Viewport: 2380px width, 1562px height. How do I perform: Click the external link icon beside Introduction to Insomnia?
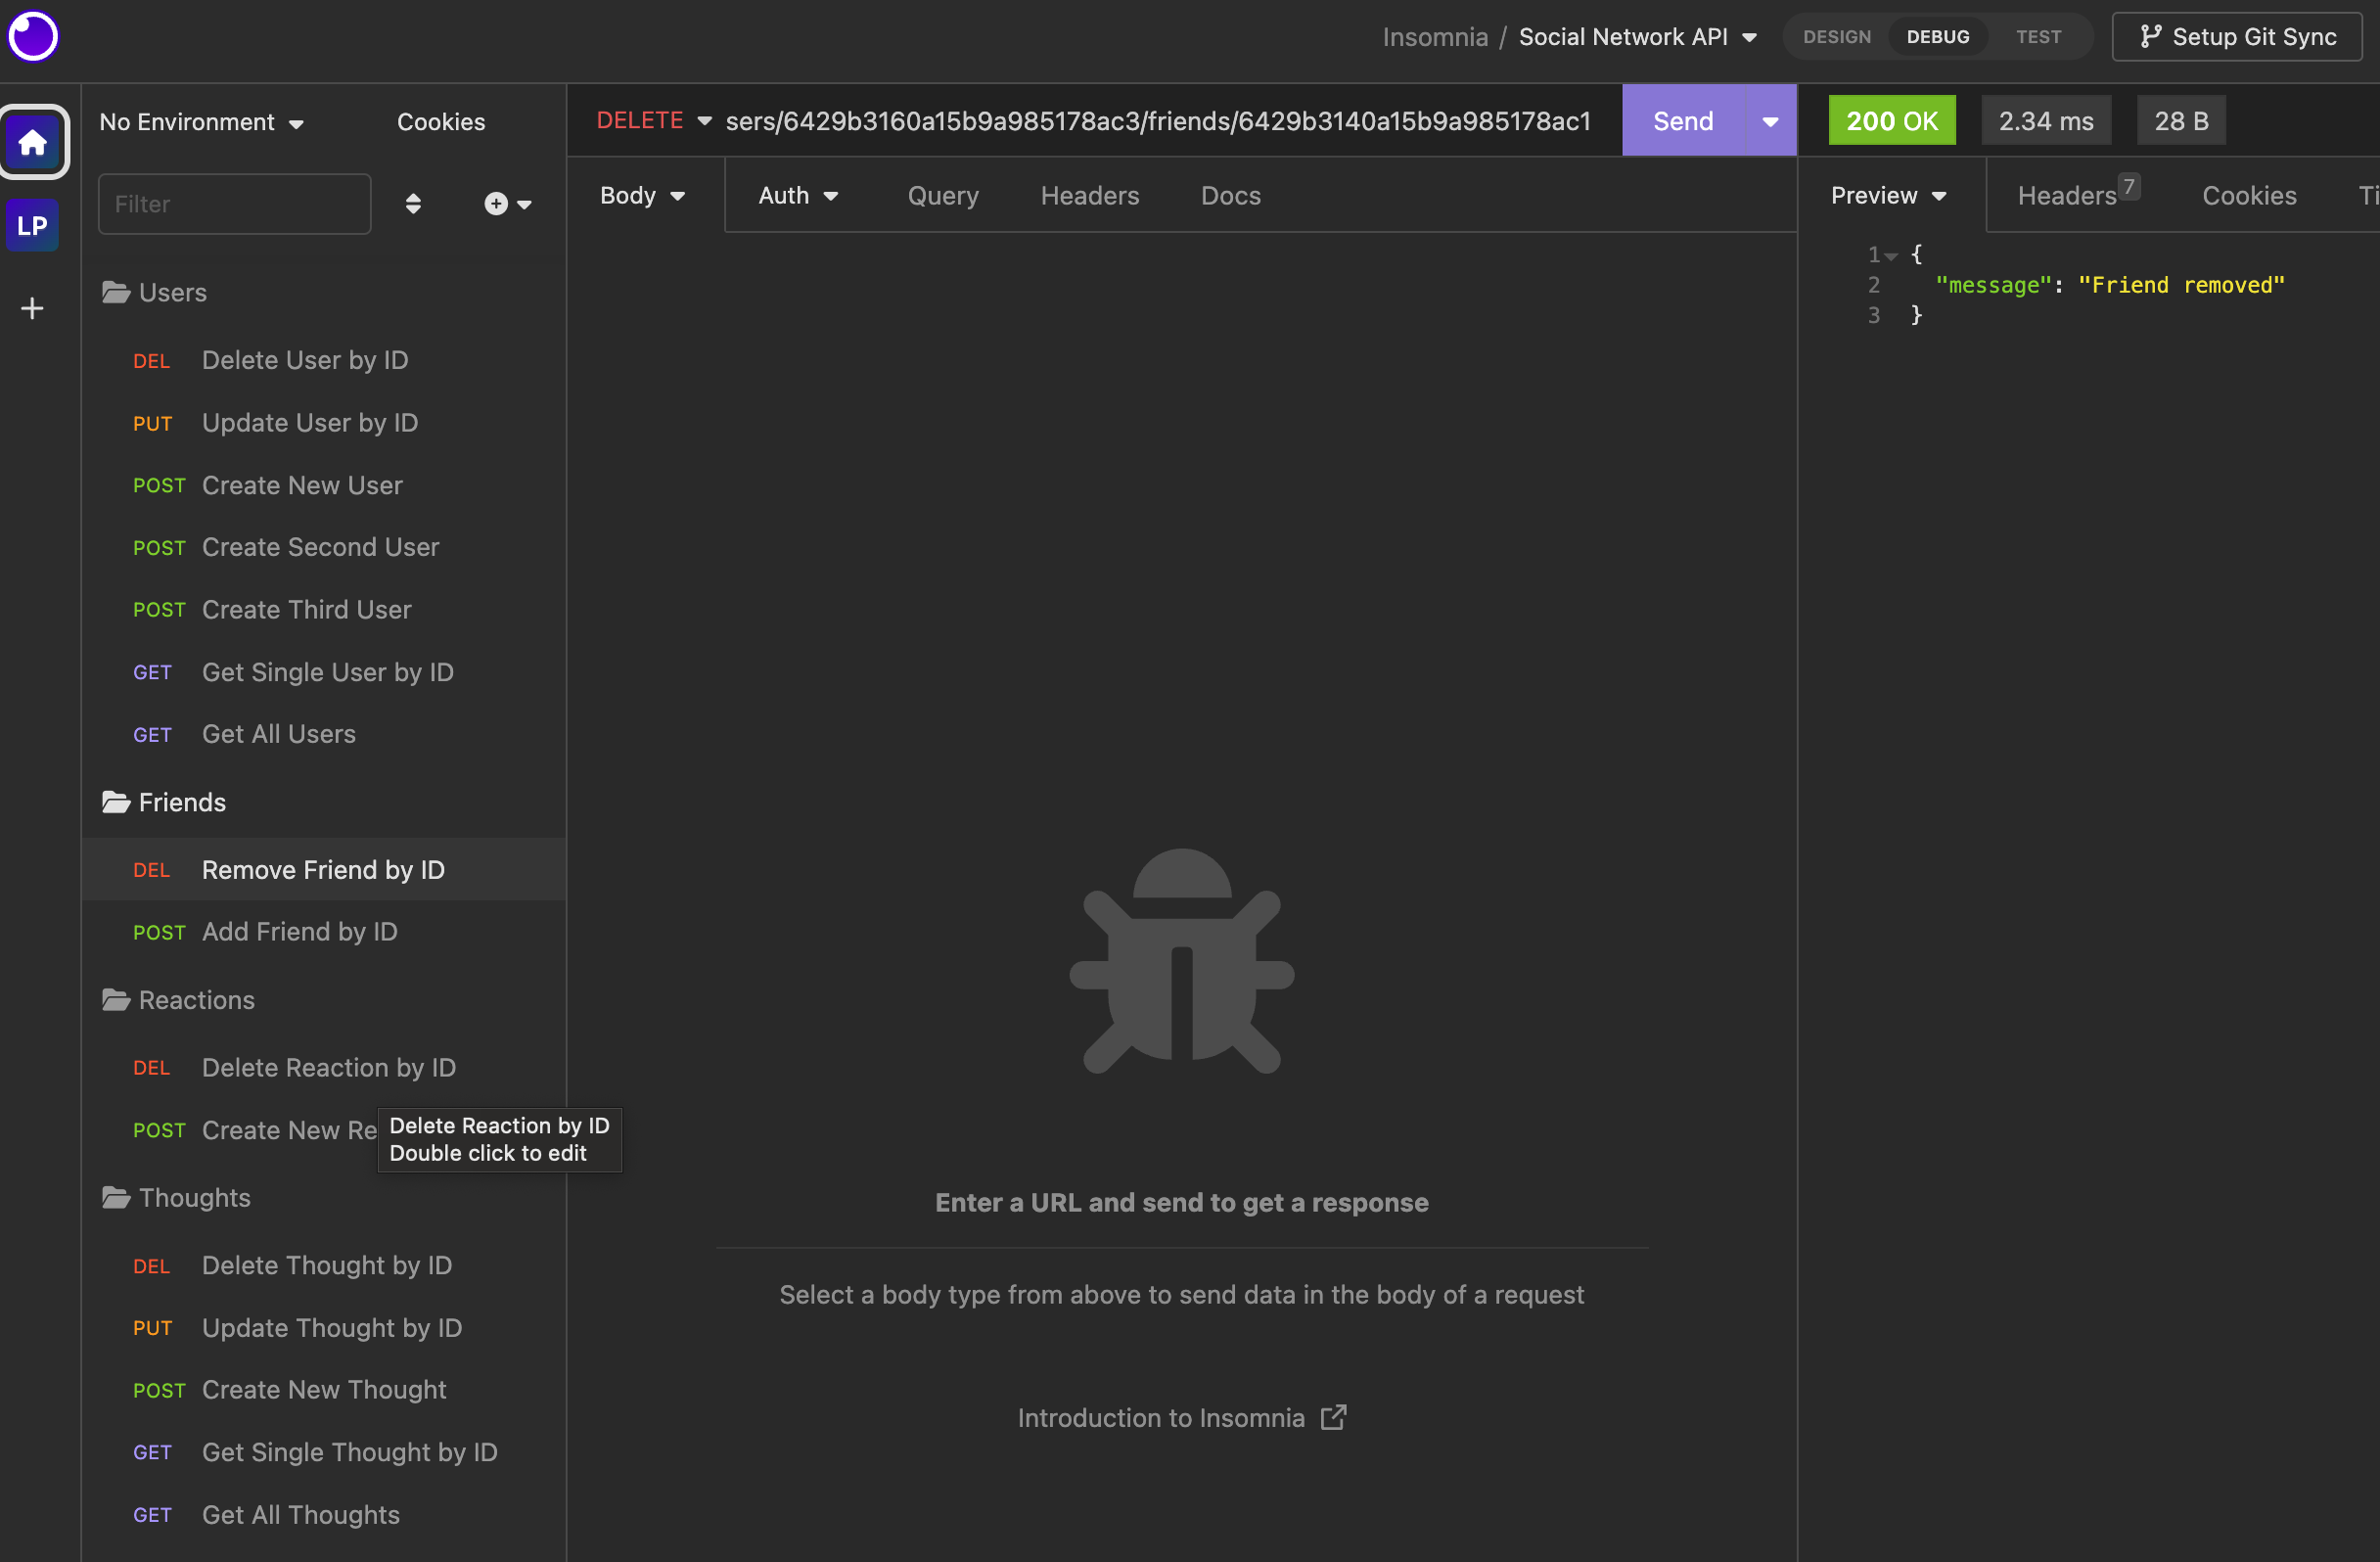pyautogui.click(x=1332, y=1417)
